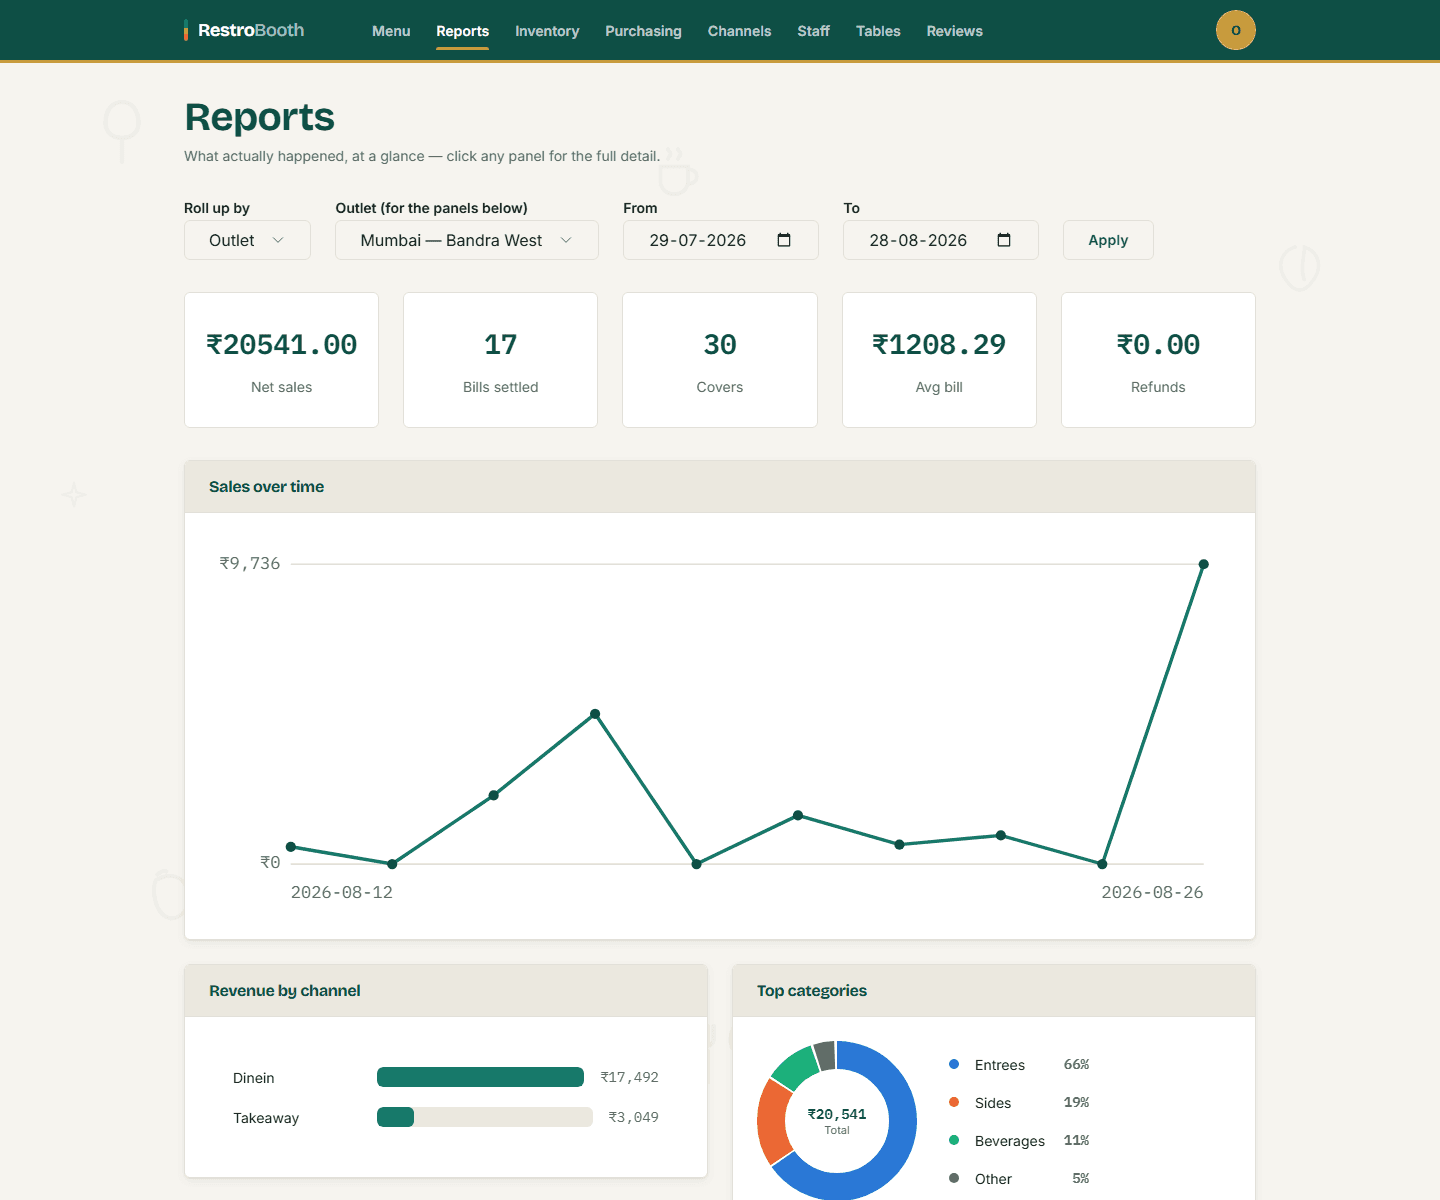Viewport: 1440px width, 1200px height.
Task: Click the 2026-08-26 axis label
Action: [x=1152, y=892]
